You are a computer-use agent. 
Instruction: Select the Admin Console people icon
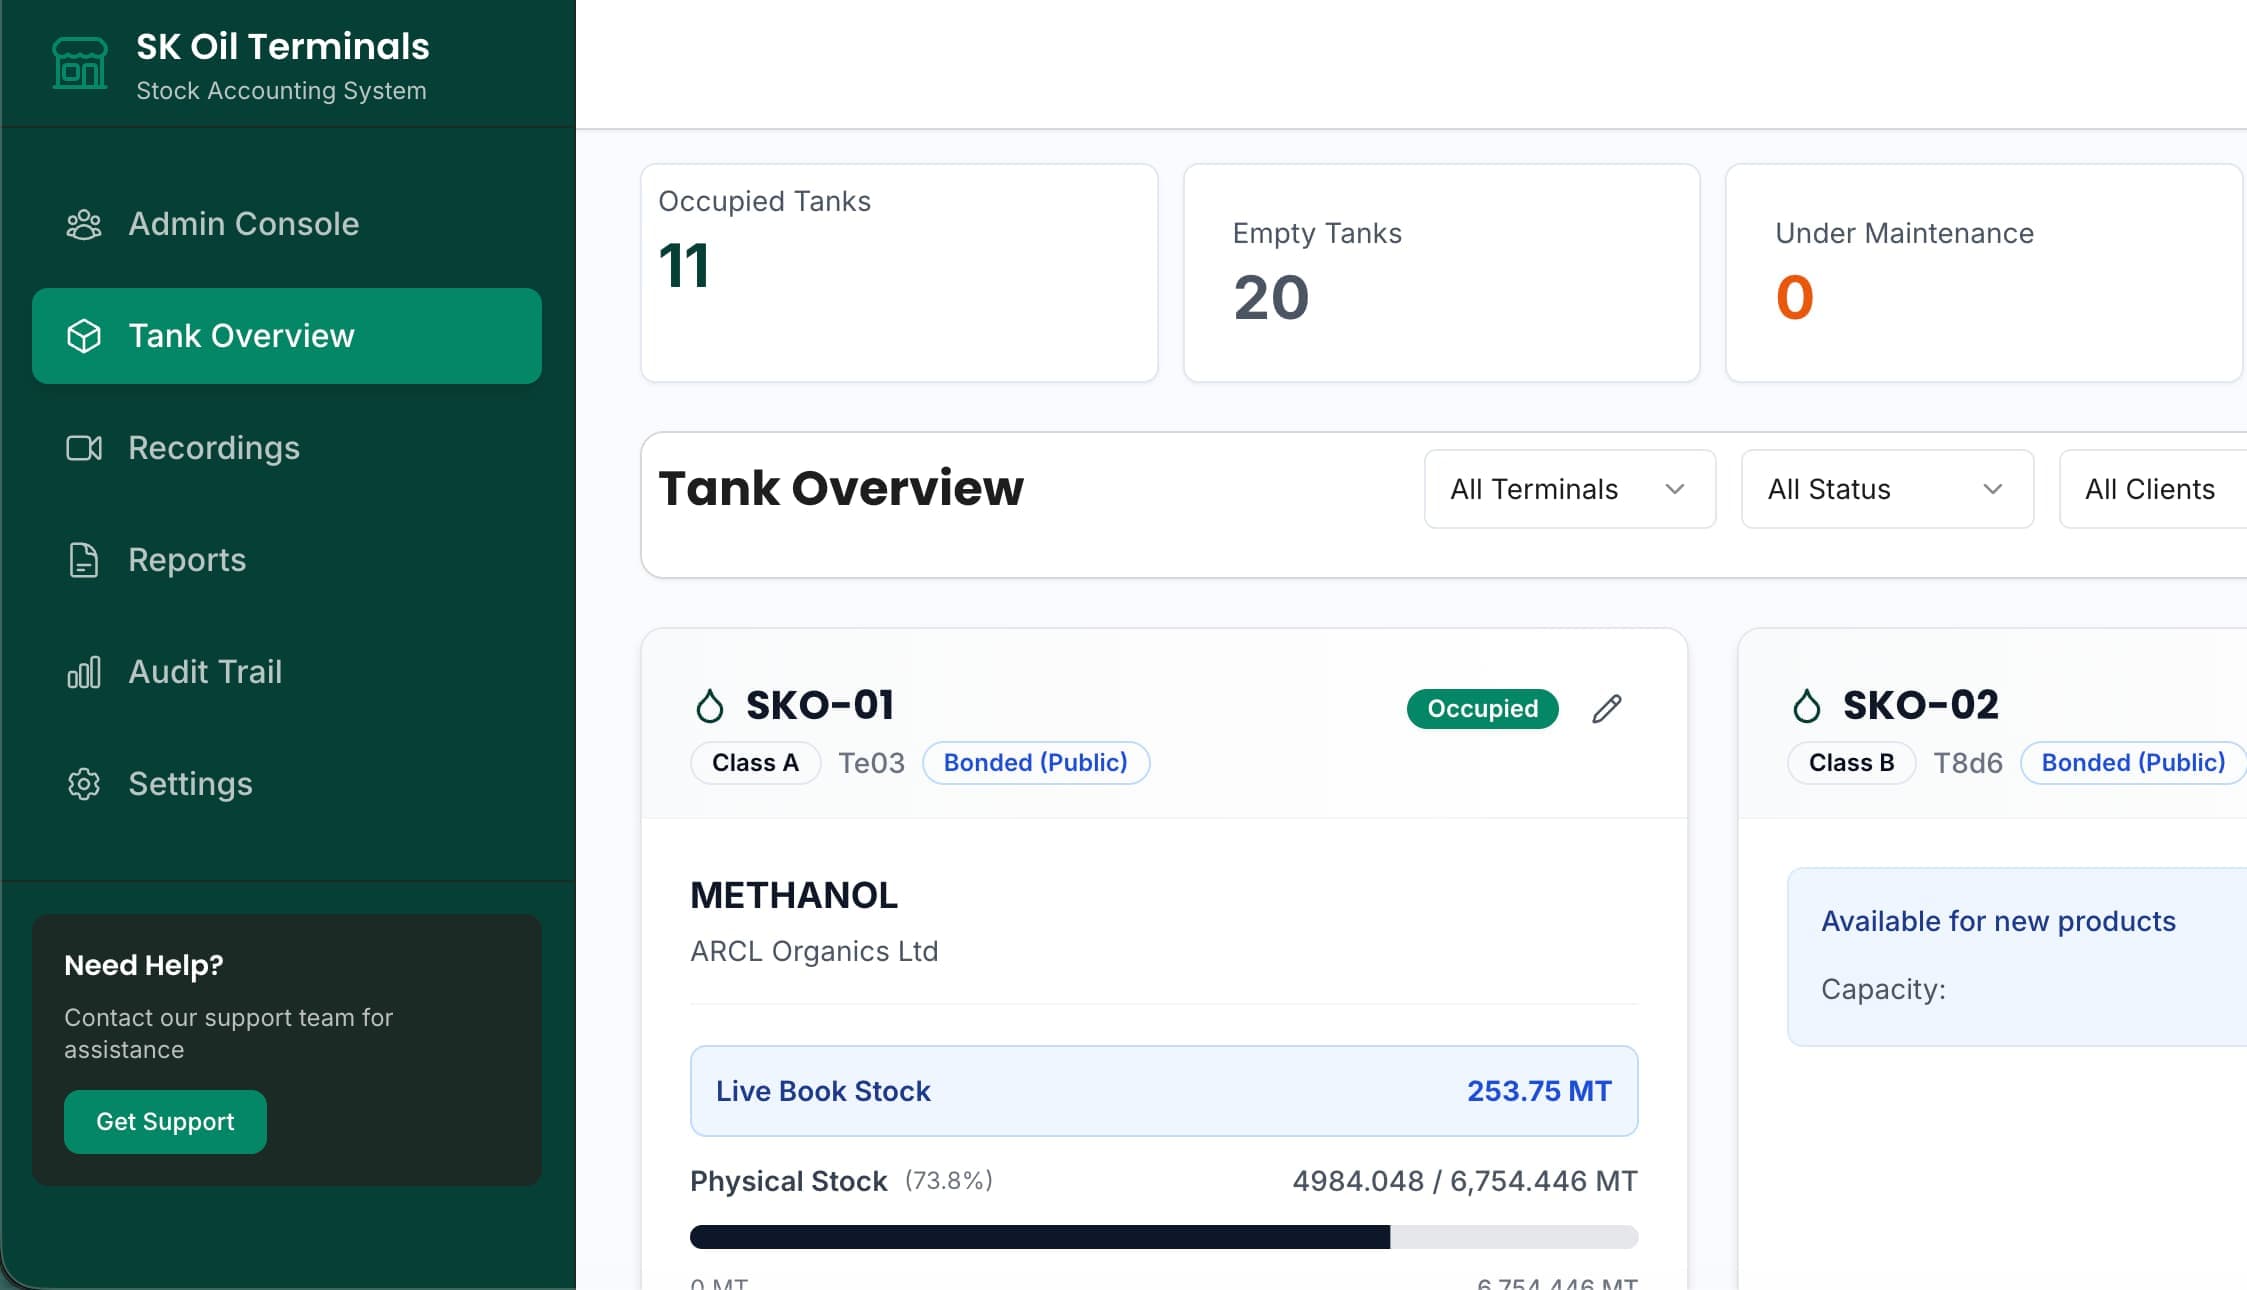coord(84,224)
